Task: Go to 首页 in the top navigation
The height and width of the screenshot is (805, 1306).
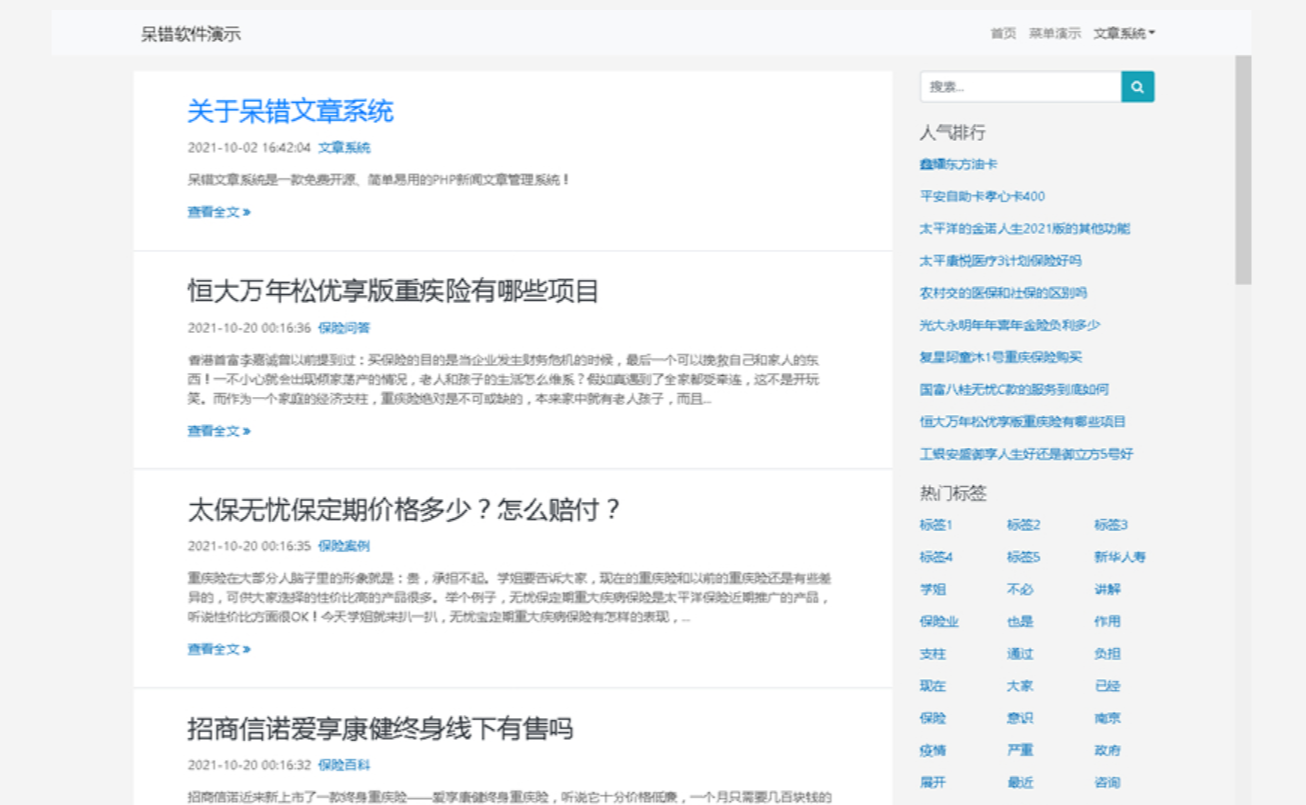Action: (1003, 33)
